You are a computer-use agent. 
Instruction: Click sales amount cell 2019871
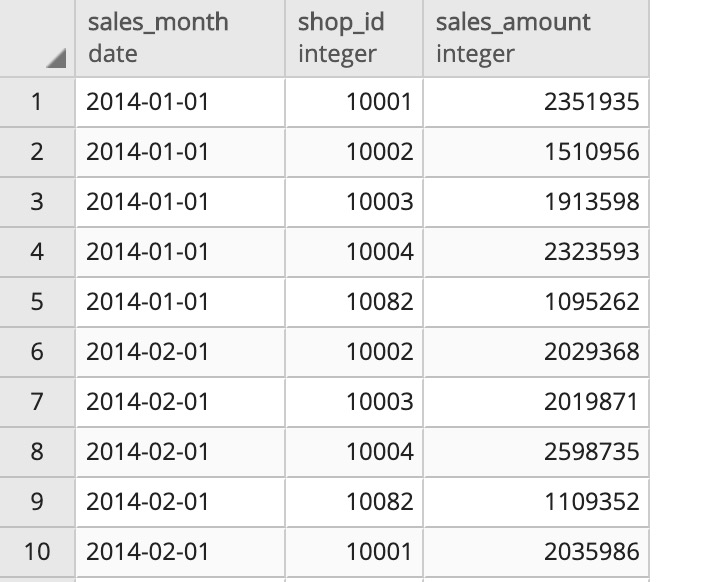536,402
